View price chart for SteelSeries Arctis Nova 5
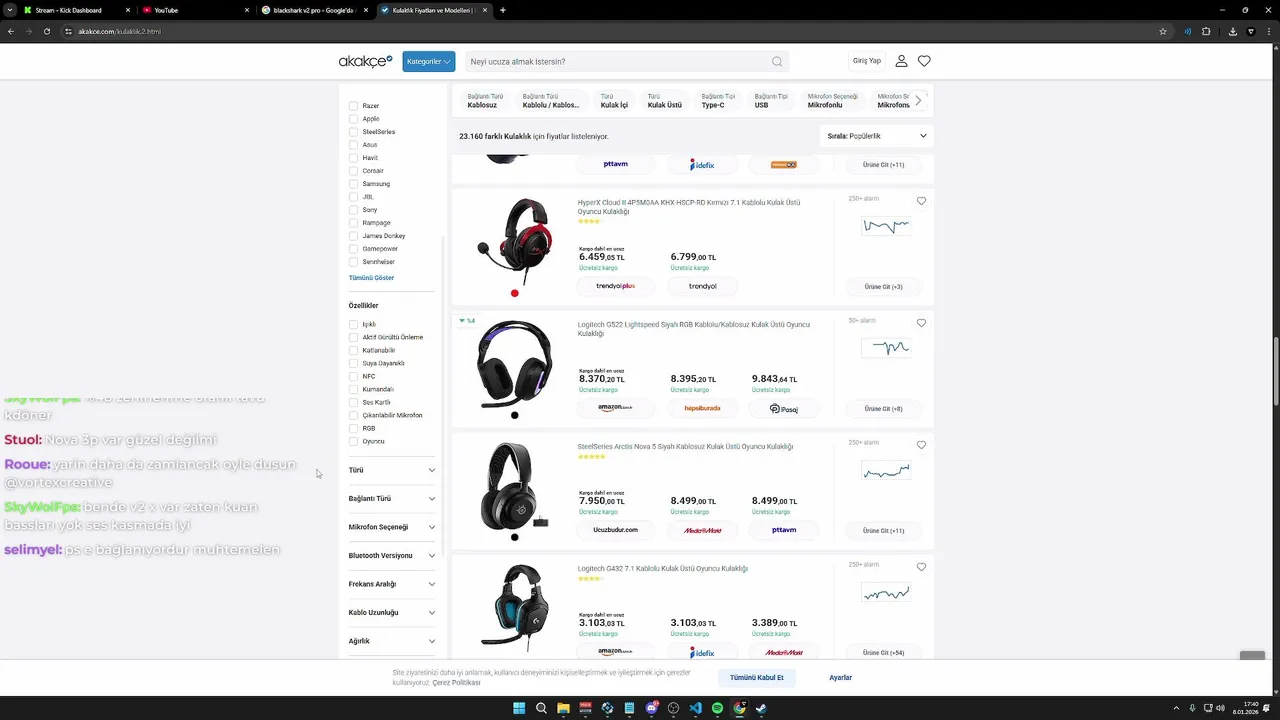 (886, 471)
